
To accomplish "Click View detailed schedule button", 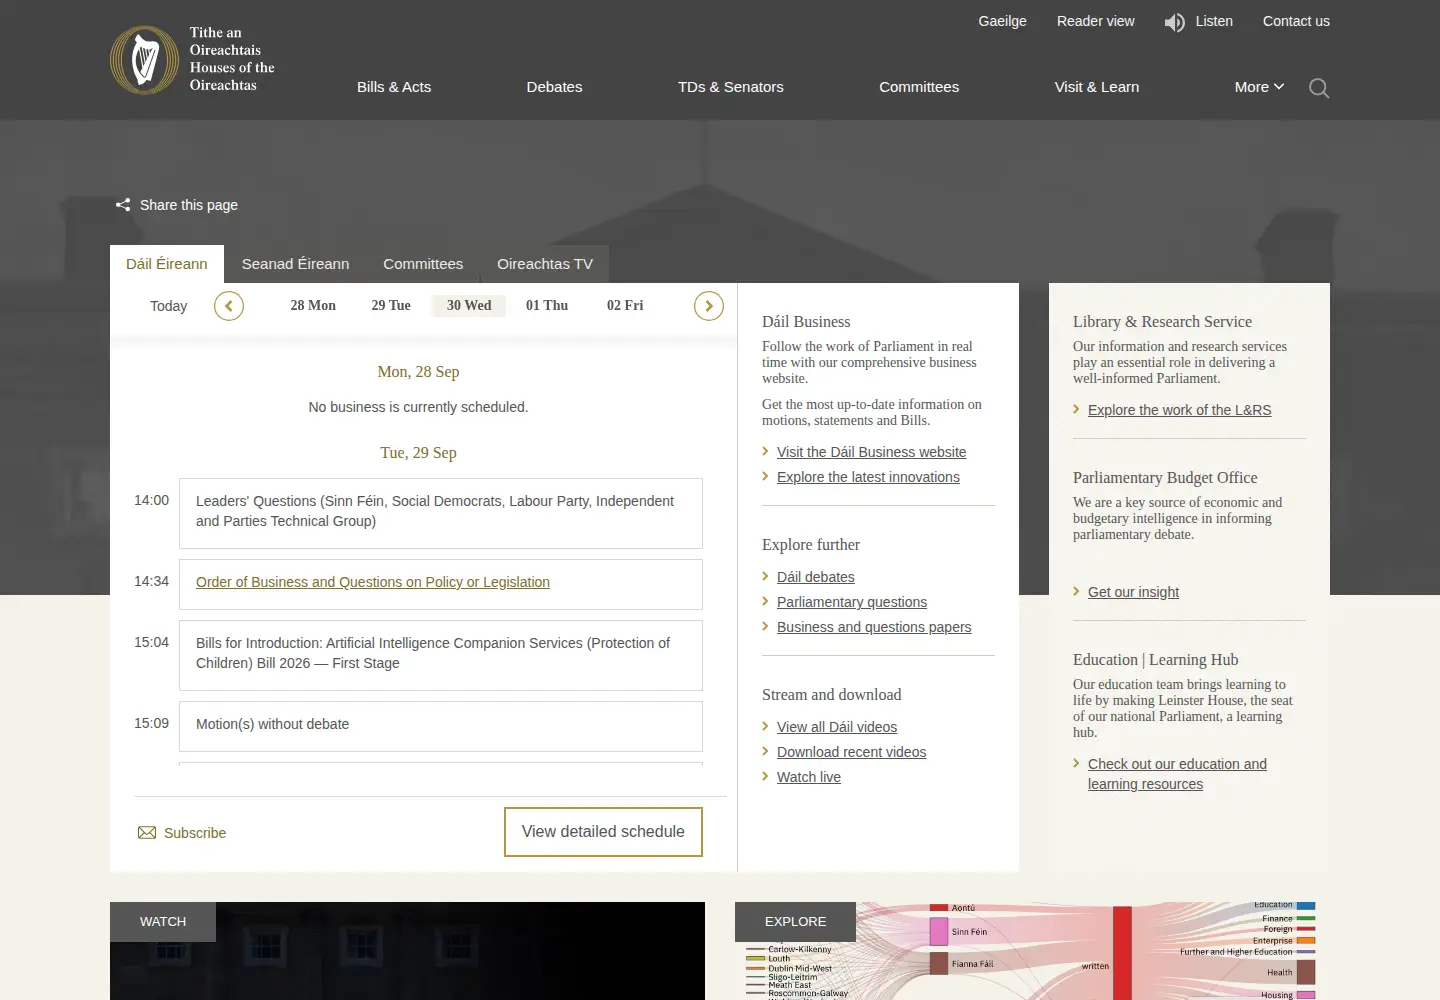I will coord(603,832).
